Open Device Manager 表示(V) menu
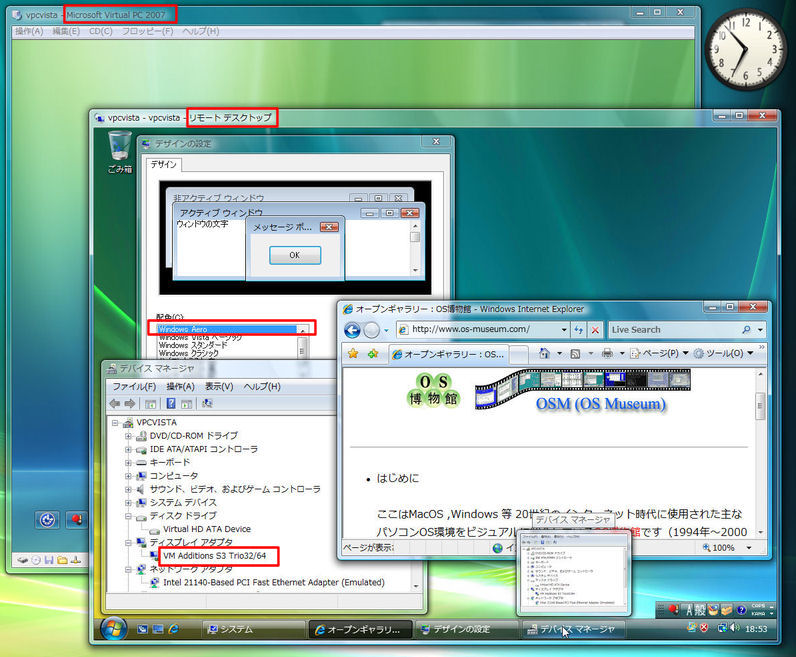The height and width of the screenshot is (657, 796). [219, 387]
